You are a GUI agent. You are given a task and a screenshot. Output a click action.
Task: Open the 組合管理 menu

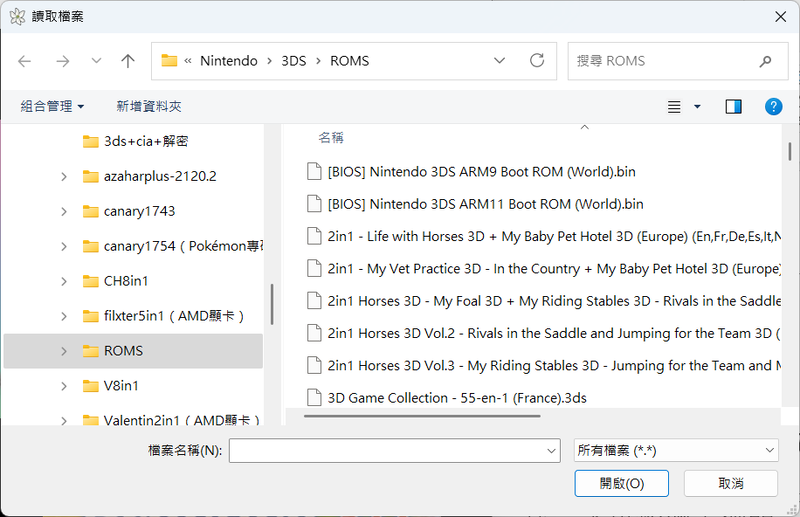click(52, 106)
